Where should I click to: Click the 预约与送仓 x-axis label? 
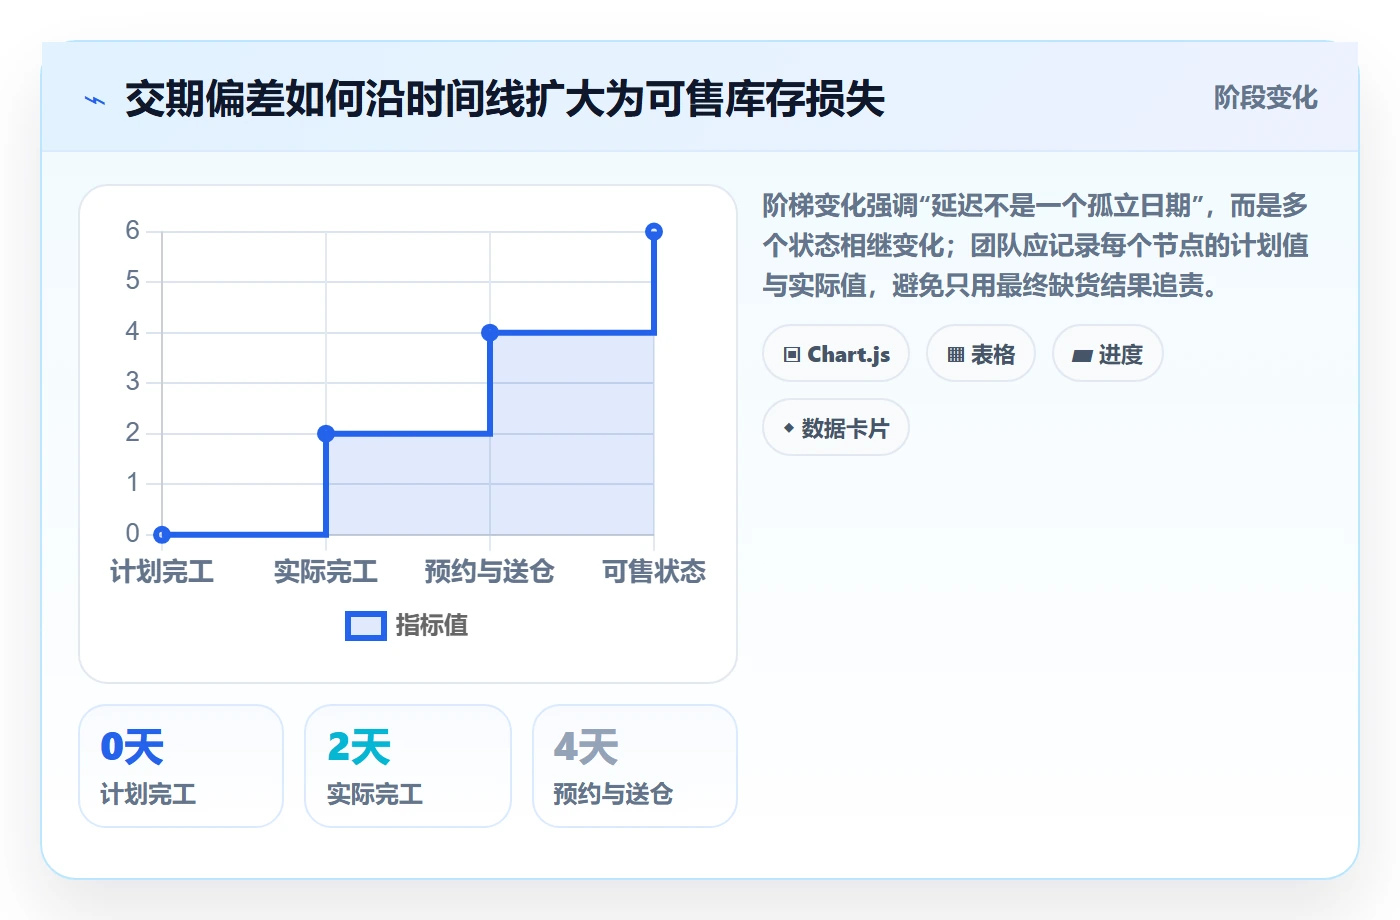pyautogui.click(x=490, y=572)
